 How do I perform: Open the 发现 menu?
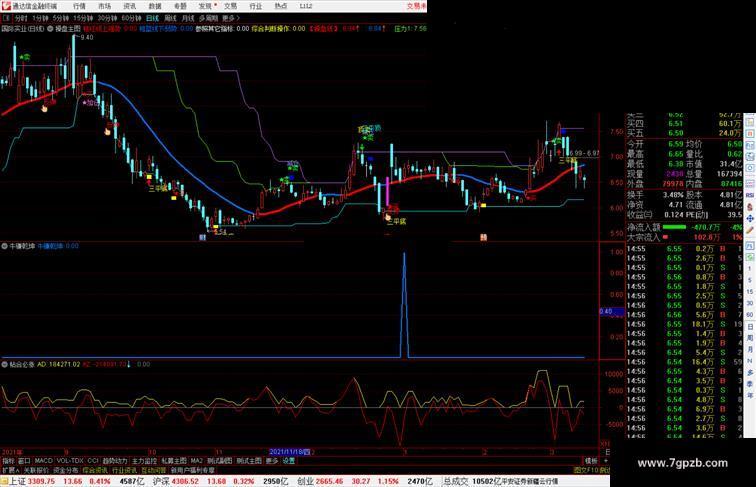pos(205,6)
